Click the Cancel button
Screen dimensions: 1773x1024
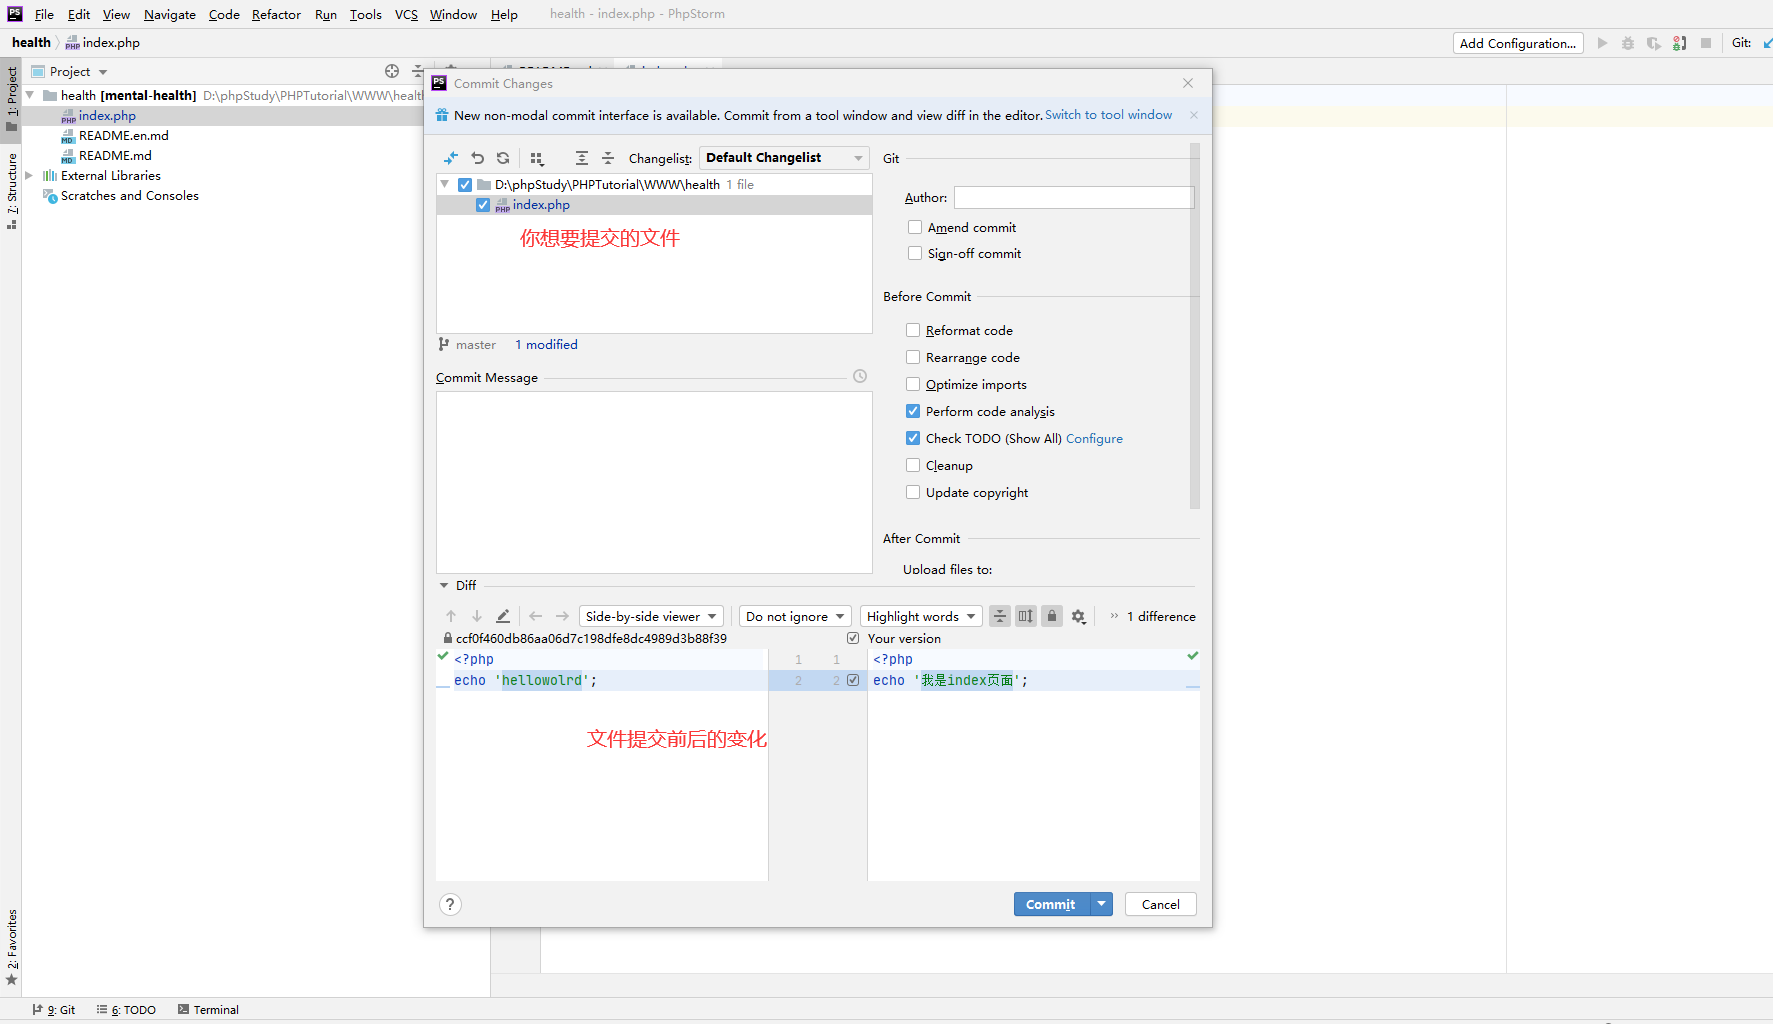click(1160, 904)
